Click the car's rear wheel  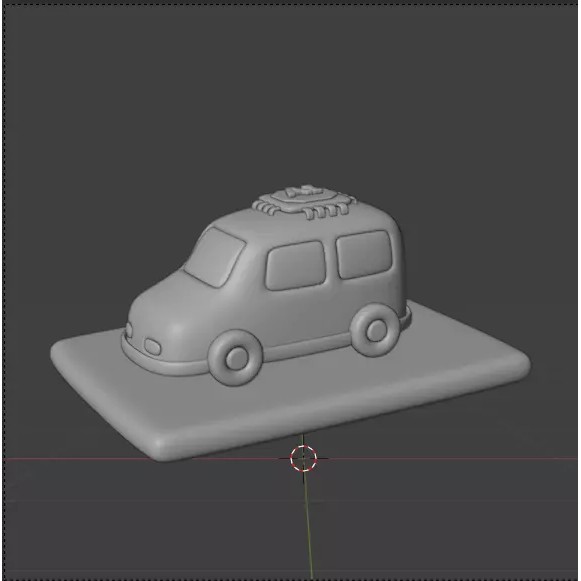(x=376, y=330)
